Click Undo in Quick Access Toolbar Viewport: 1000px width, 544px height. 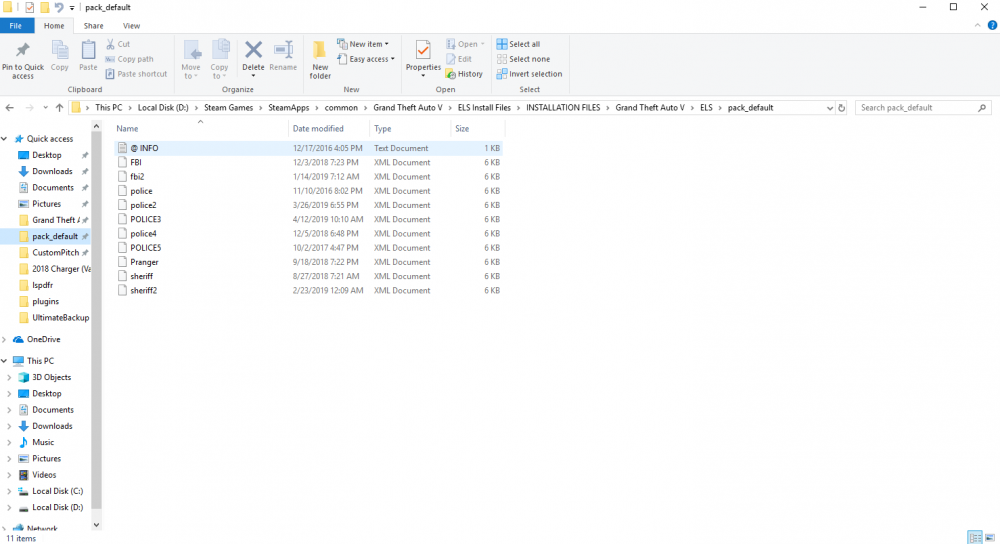pos(59,7)
